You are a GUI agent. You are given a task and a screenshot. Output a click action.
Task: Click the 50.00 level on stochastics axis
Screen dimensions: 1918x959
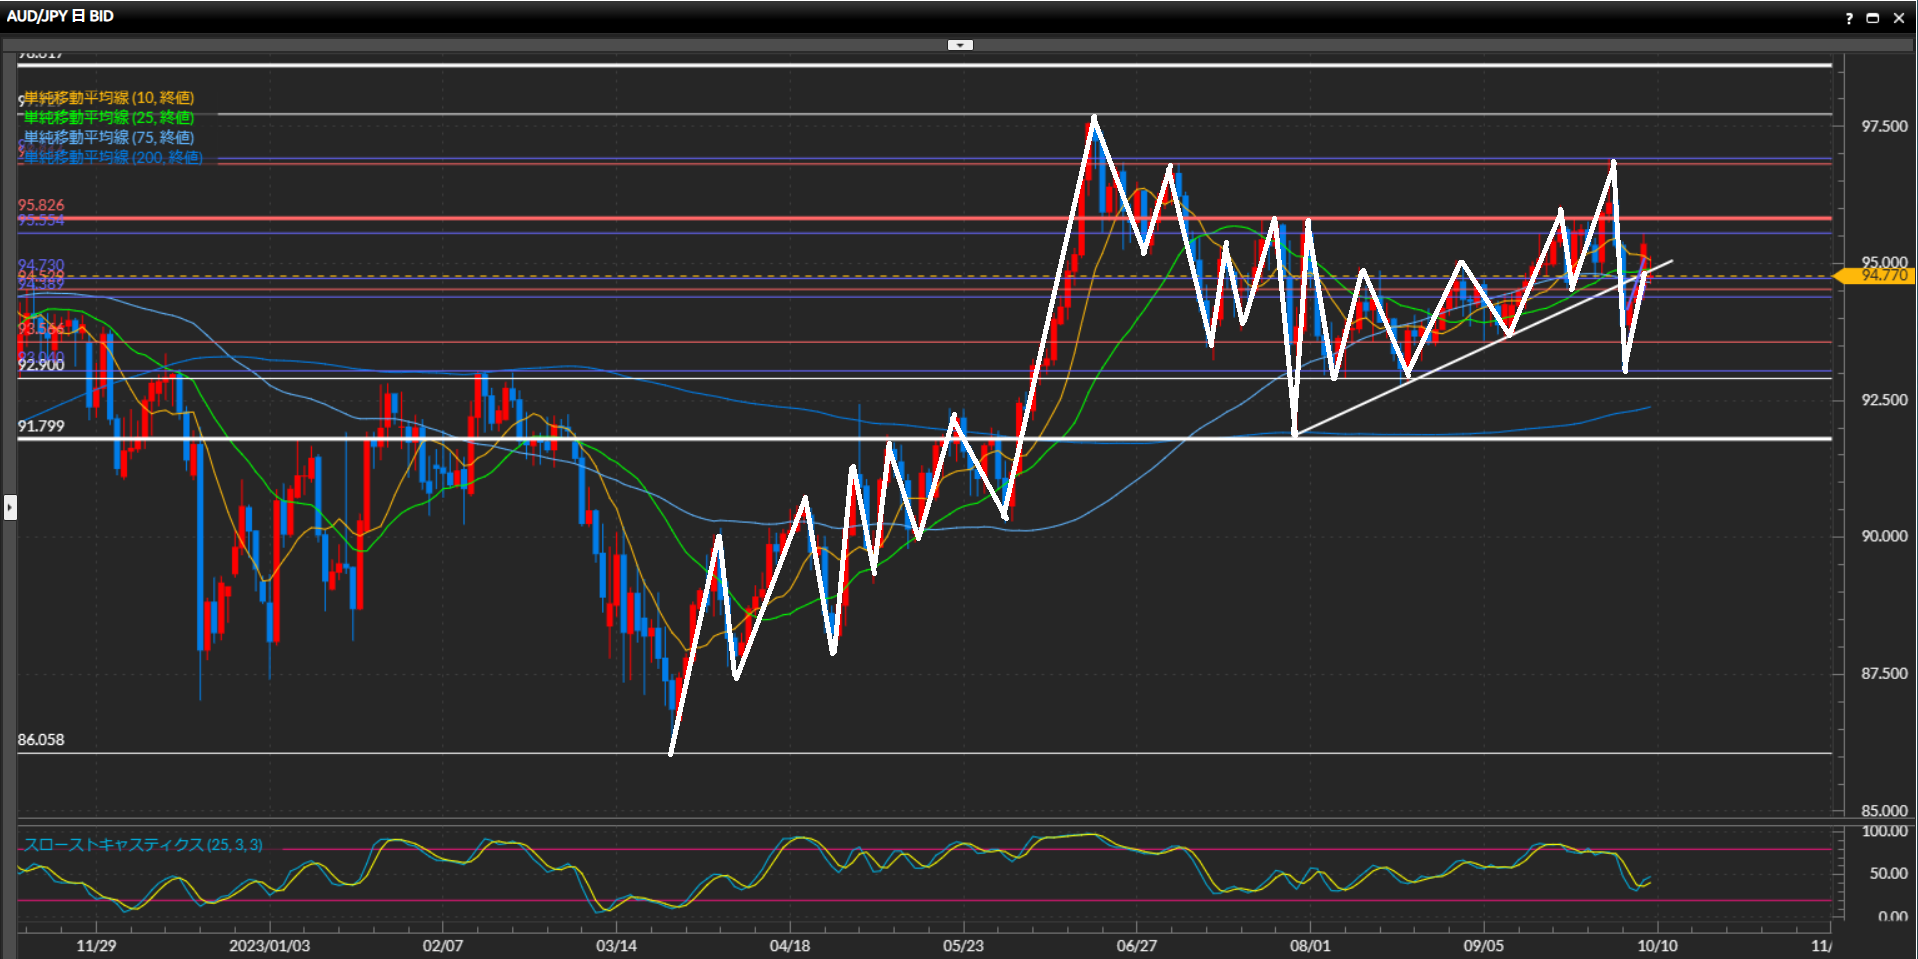[x=1888, y=873]
